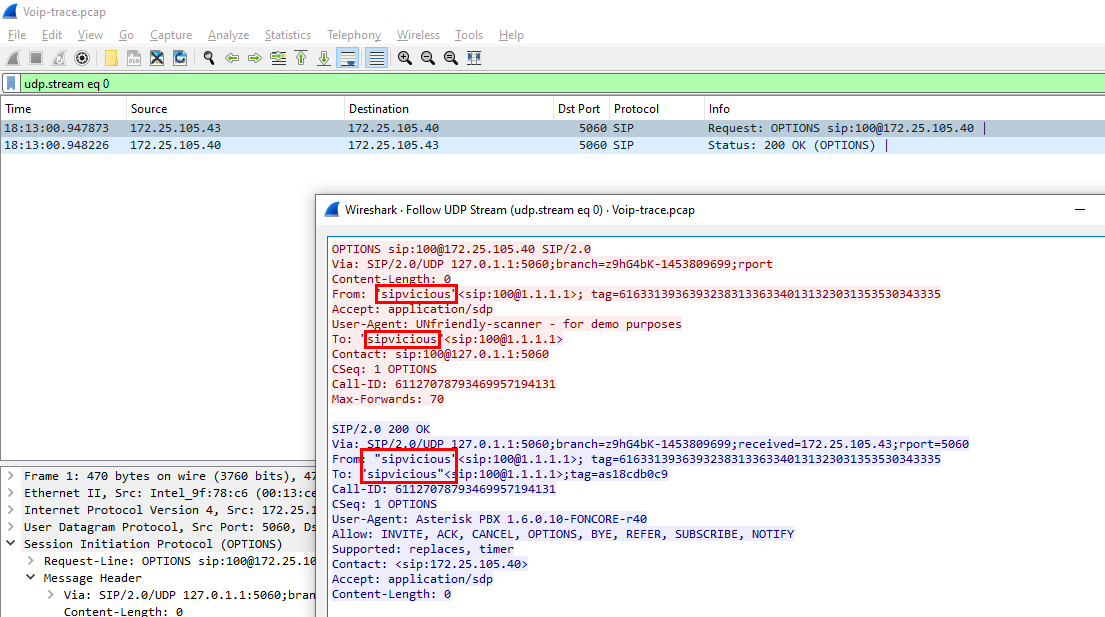
Task: Toggle auto-scroll during live capture
Action: (348, 58)
